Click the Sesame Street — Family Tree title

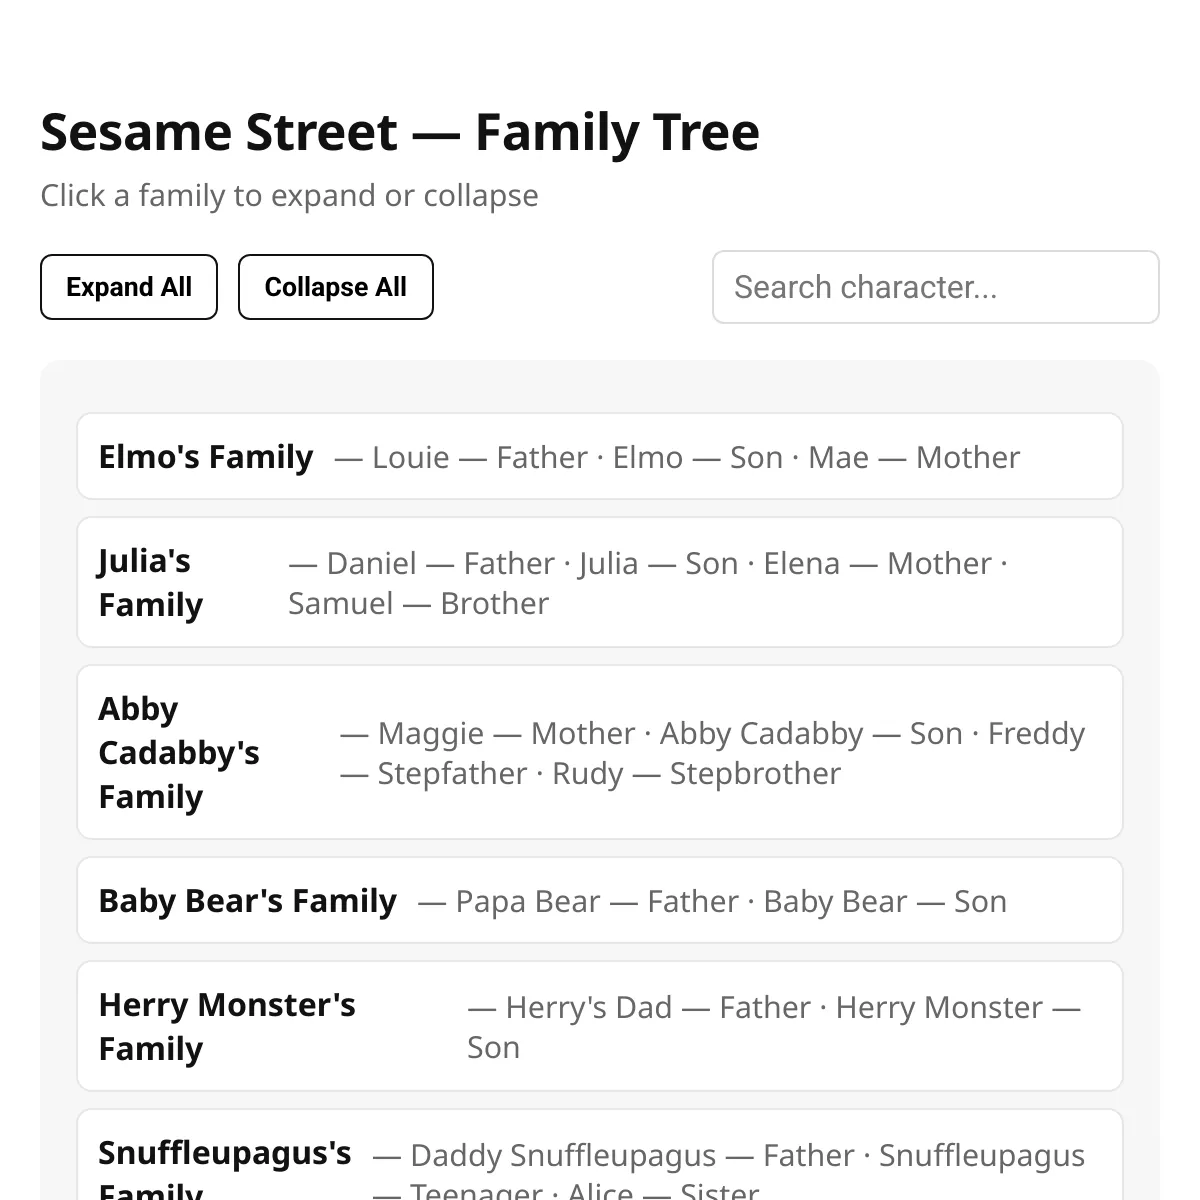point(400,132)
